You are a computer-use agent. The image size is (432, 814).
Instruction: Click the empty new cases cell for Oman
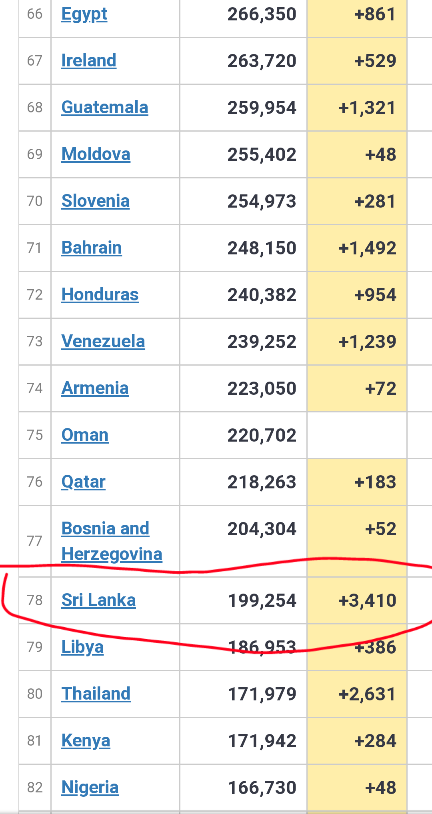(357, 435)
